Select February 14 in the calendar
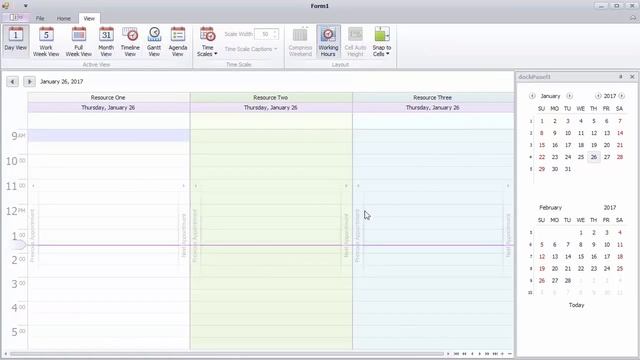This screenshot has height=360, width=640. 568,257
